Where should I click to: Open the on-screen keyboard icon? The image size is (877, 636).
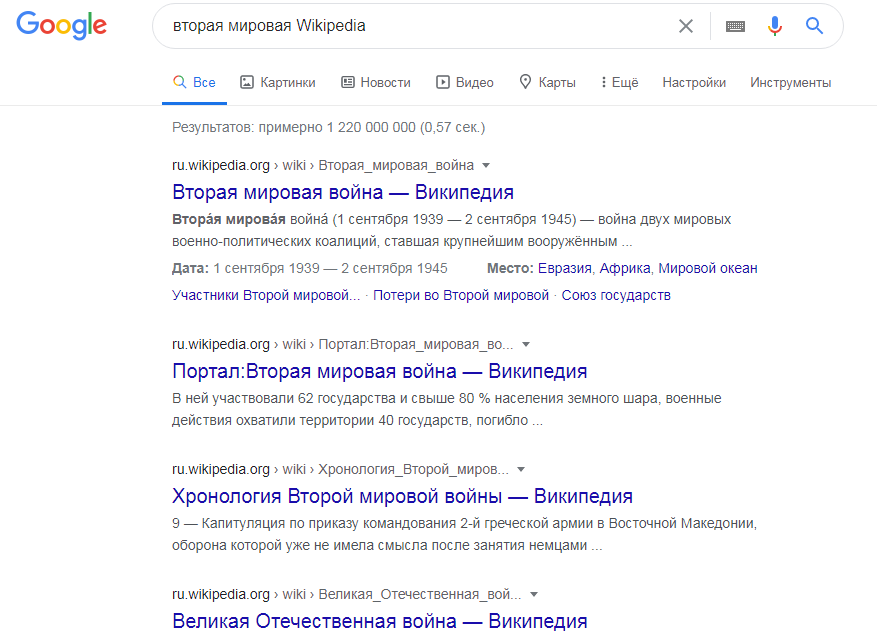point(735,26)
